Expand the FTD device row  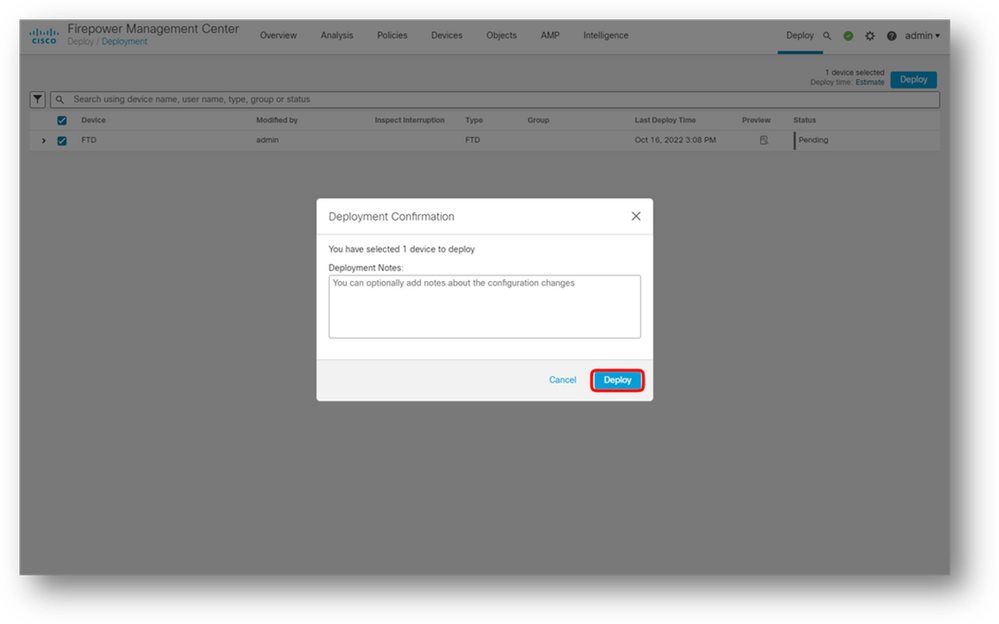pos(43,141)
